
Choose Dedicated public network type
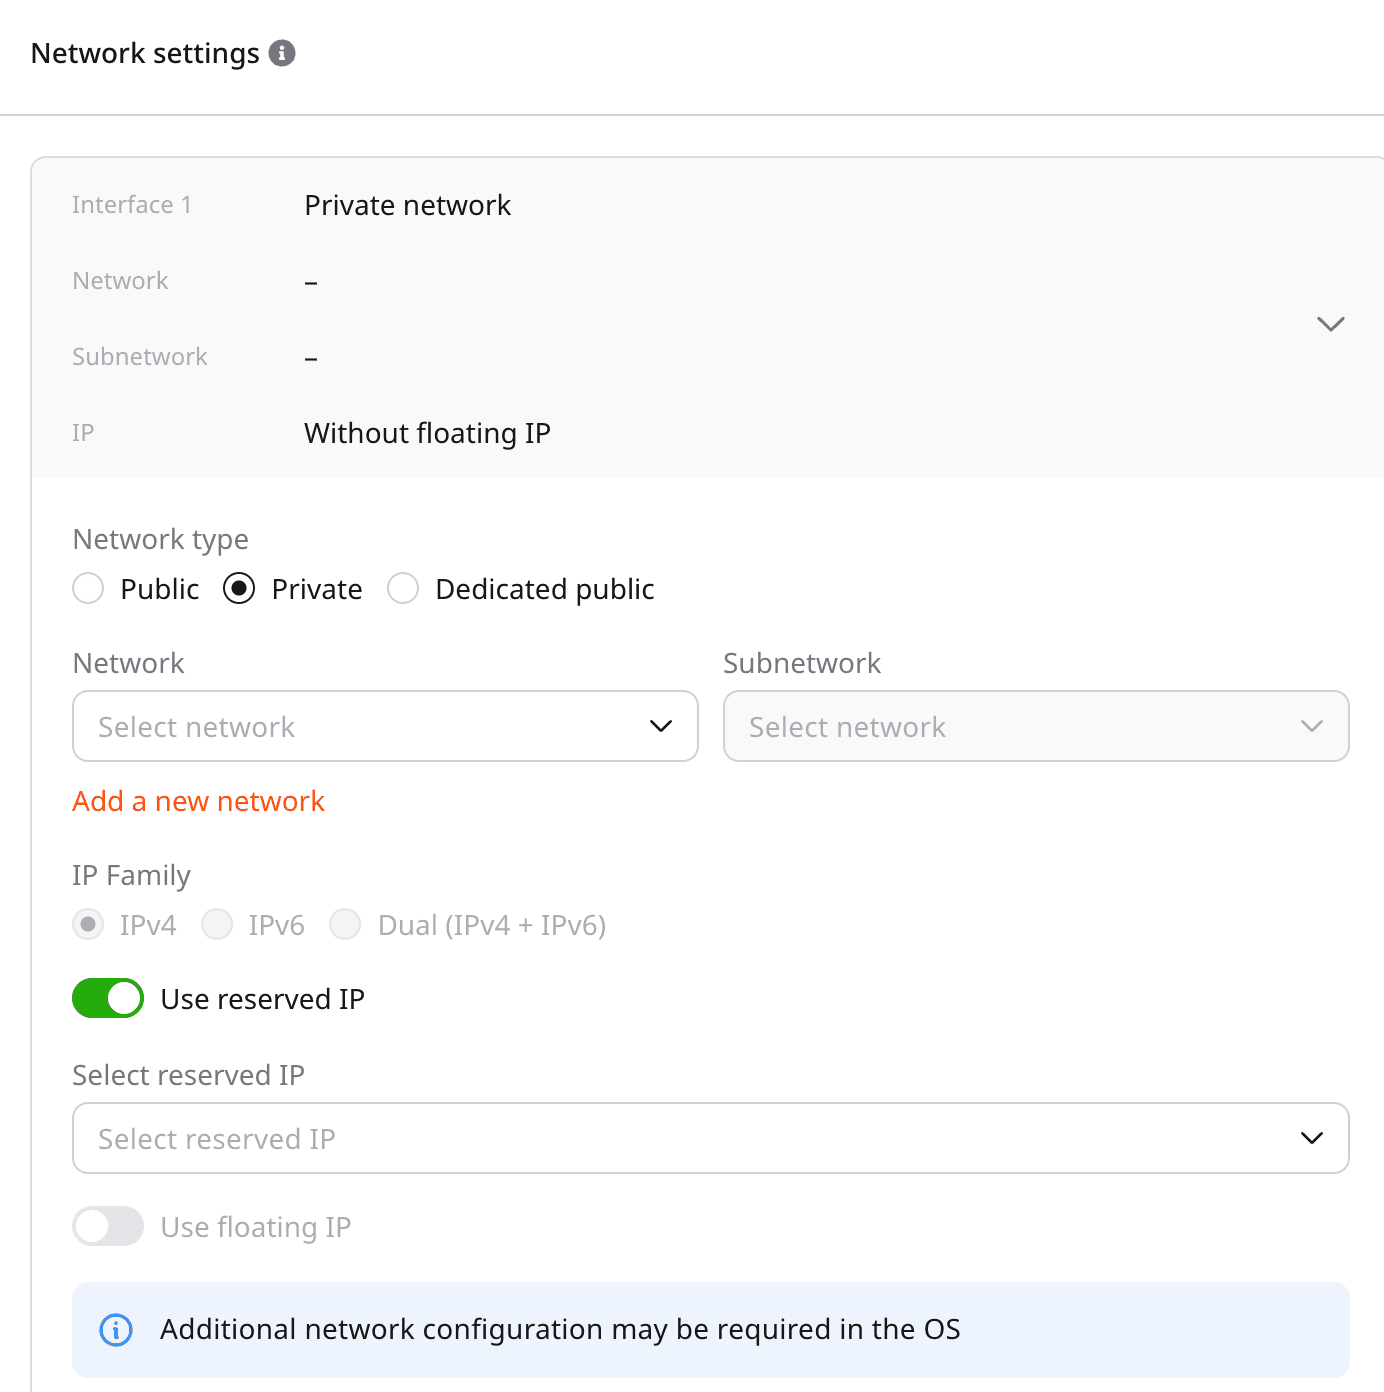point(403,589)
